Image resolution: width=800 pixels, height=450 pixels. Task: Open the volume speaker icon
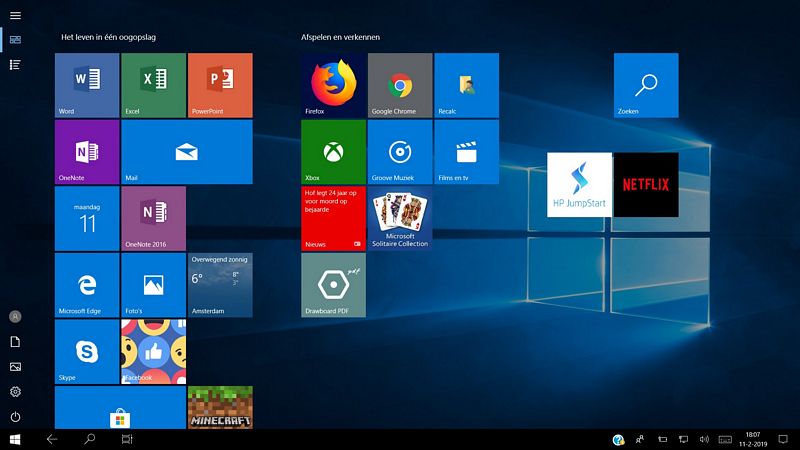705,439
